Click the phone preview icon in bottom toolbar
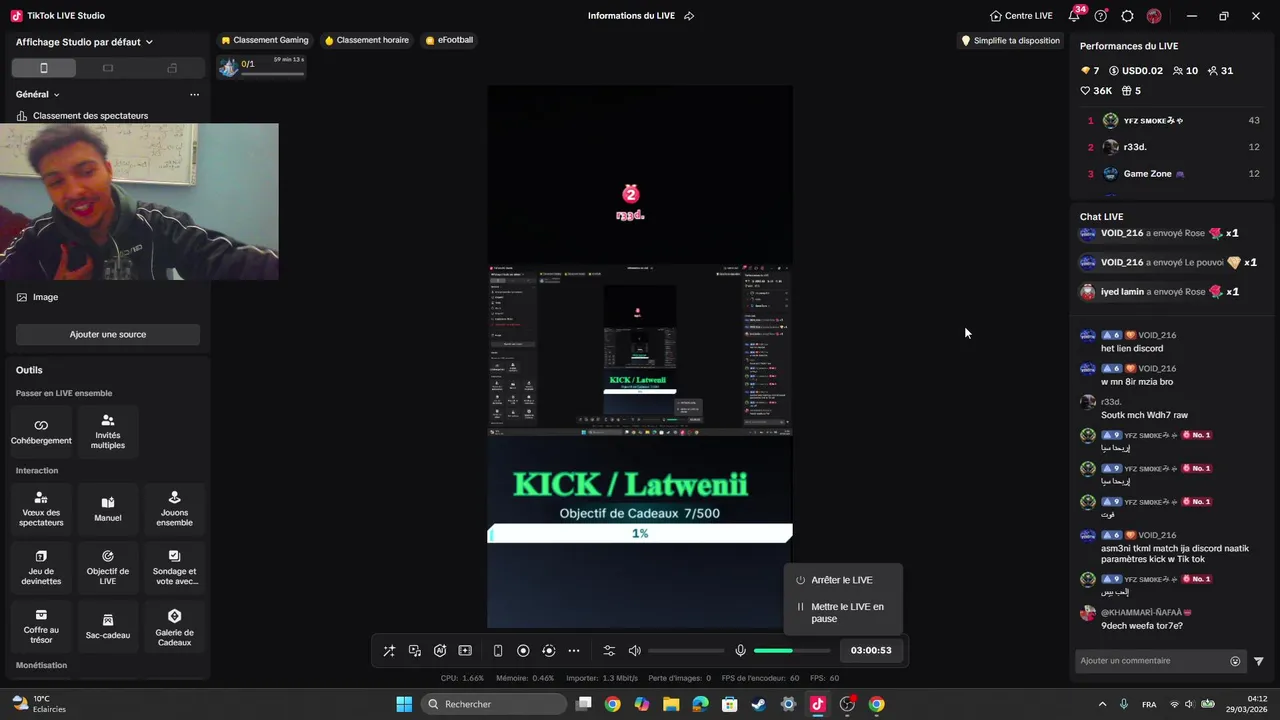1280x720 pixels. tap(498, 650)
